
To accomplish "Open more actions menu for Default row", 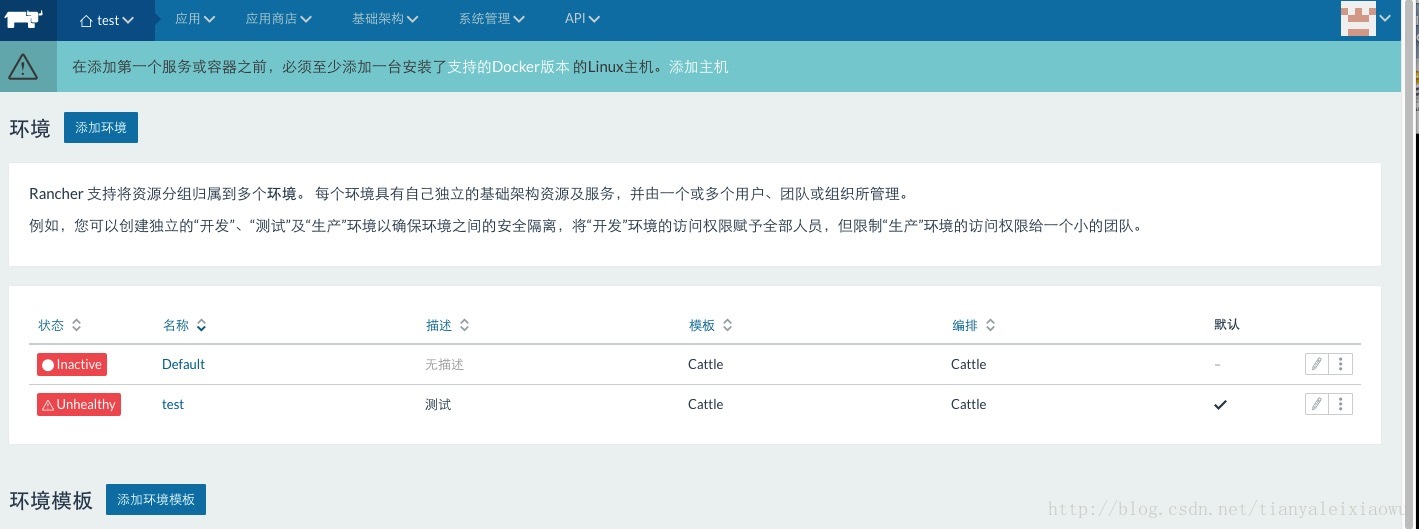I will pyautogui.click(x=1341, y=364).
